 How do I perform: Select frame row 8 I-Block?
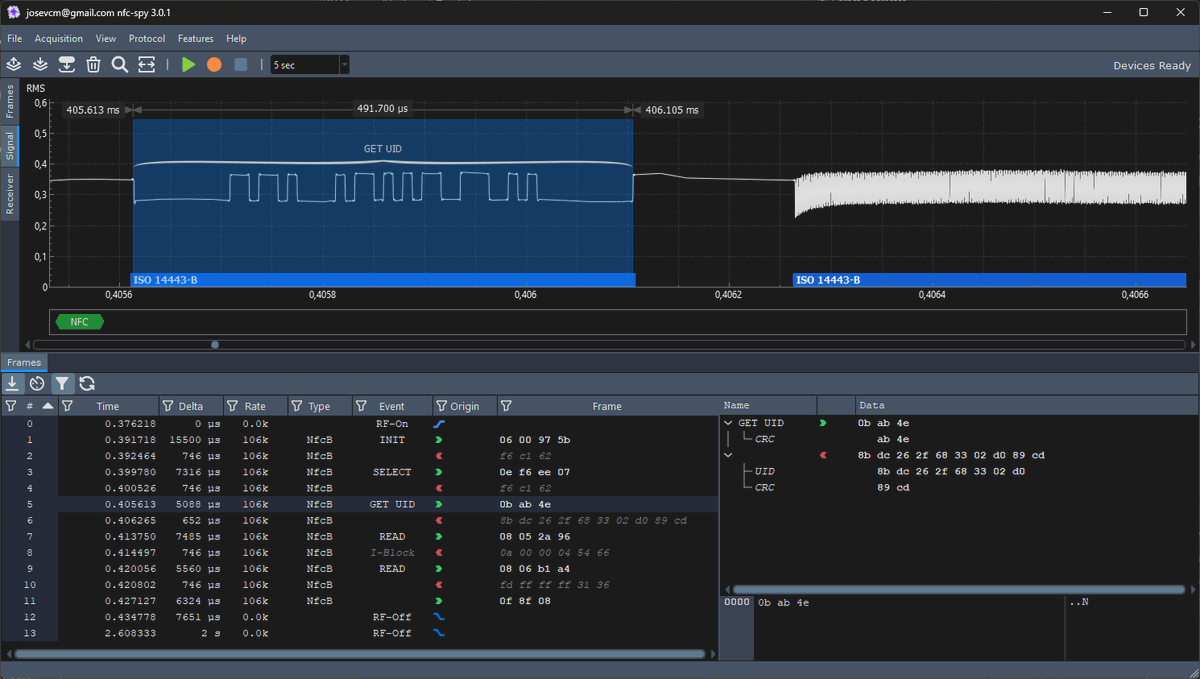[x=360, y=552]
